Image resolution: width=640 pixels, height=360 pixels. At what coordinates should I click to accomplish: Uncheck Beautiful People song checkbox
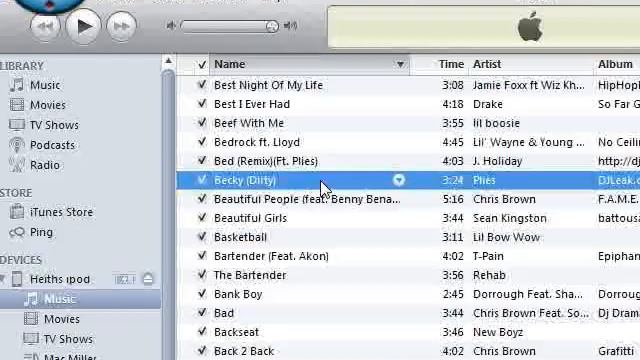pyautogui.click(x=202, y=199)
